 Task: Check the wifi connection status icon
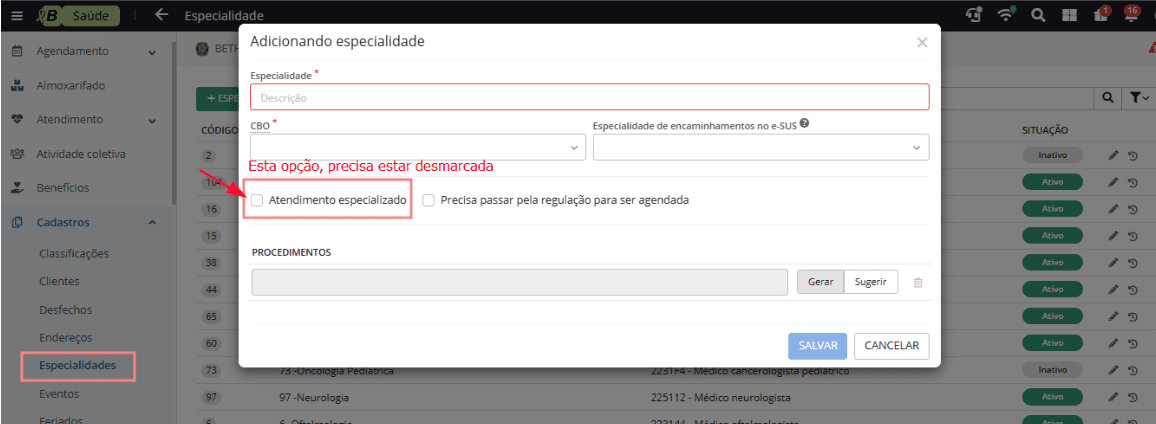pos(1006,15)
